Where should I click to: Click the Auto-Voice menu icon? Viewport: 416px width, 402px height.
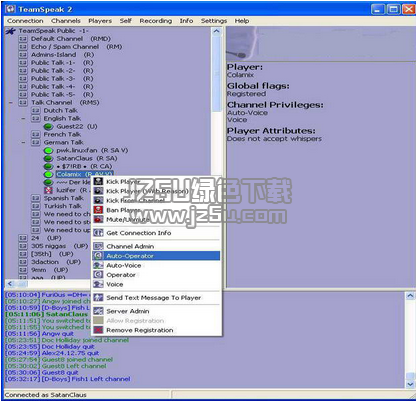click(98, 266)
